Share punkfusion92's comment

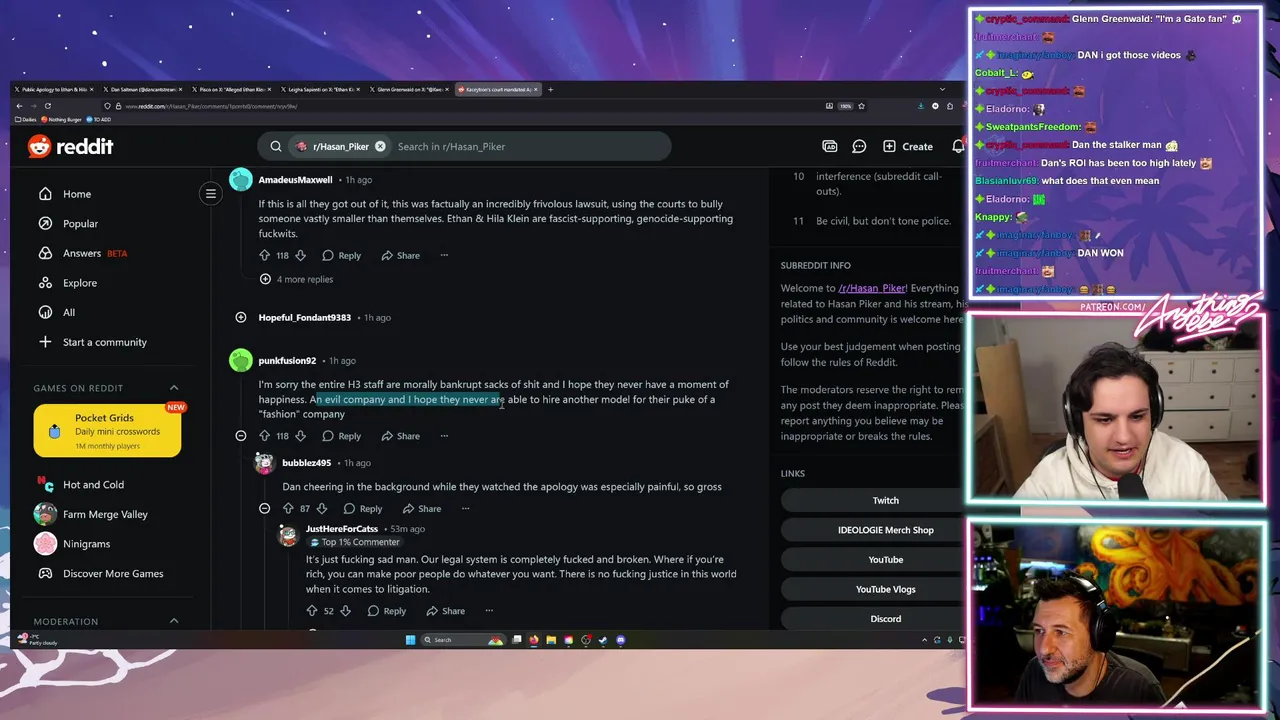[x=400, y=436]
